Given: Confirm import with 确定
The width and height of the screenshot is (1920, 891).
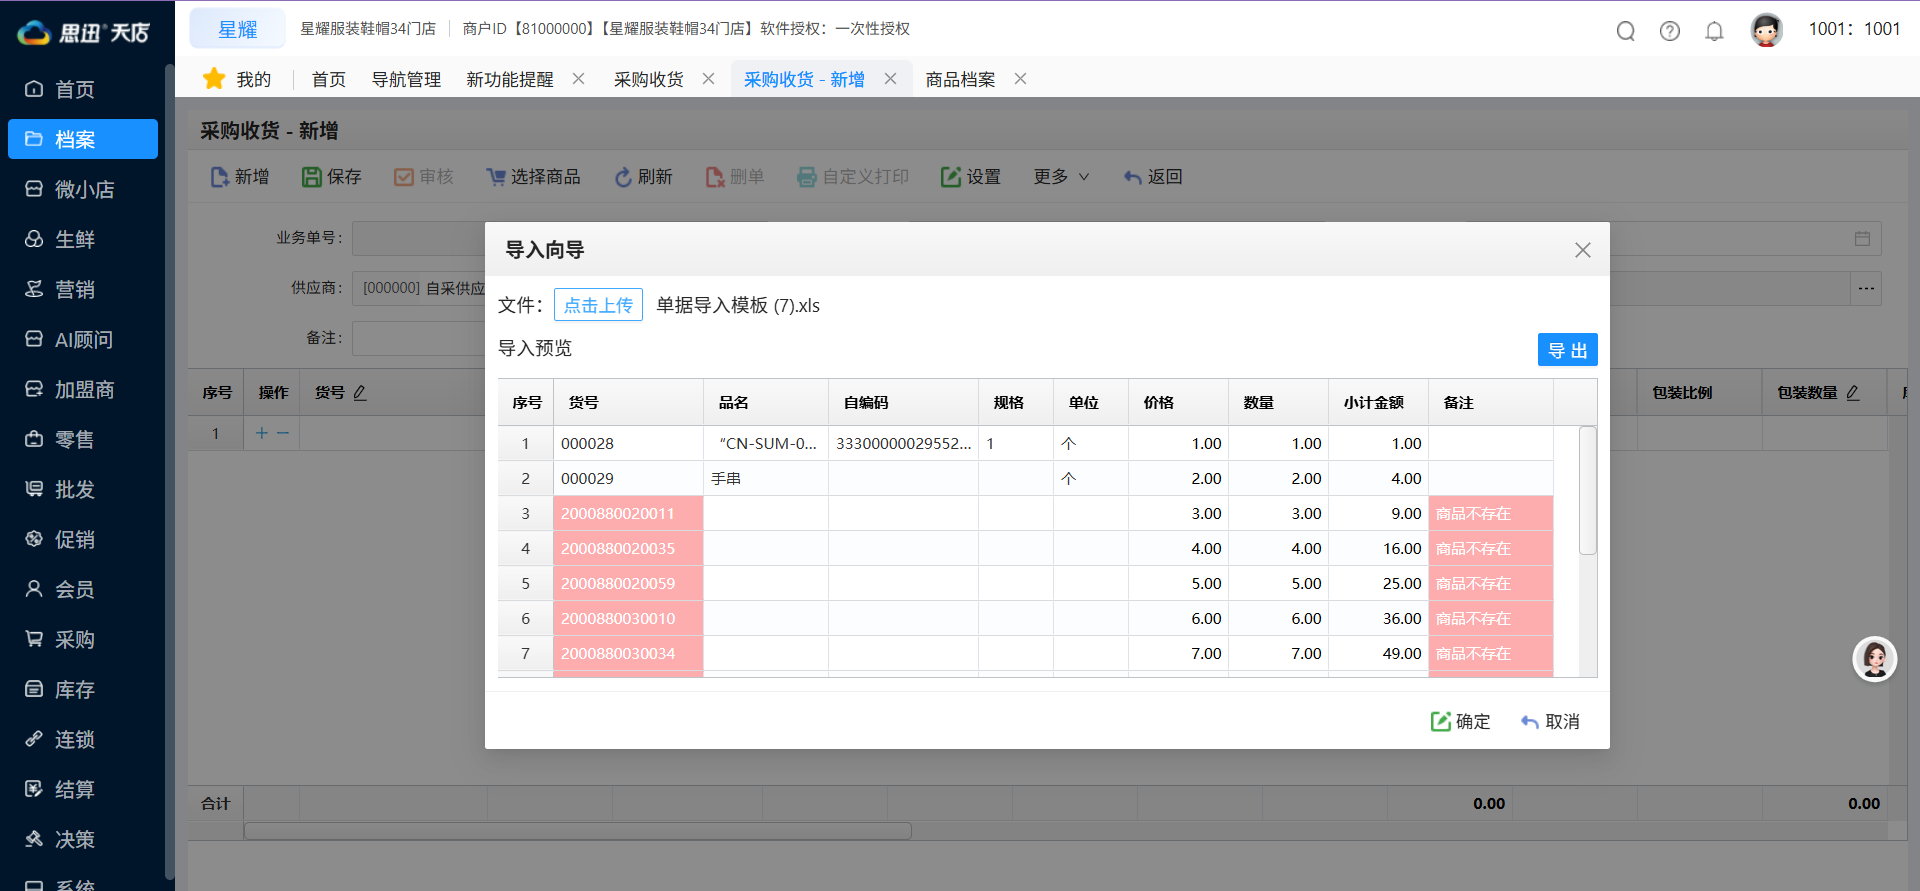Looking at the screenshot, I should pyautogui.click(x=1460, y=722).
